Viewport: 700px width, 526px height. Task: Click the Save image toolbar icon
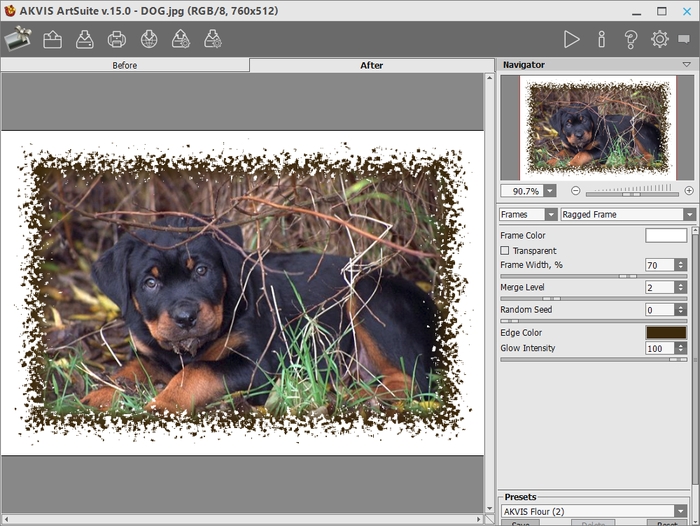point(84,40)
